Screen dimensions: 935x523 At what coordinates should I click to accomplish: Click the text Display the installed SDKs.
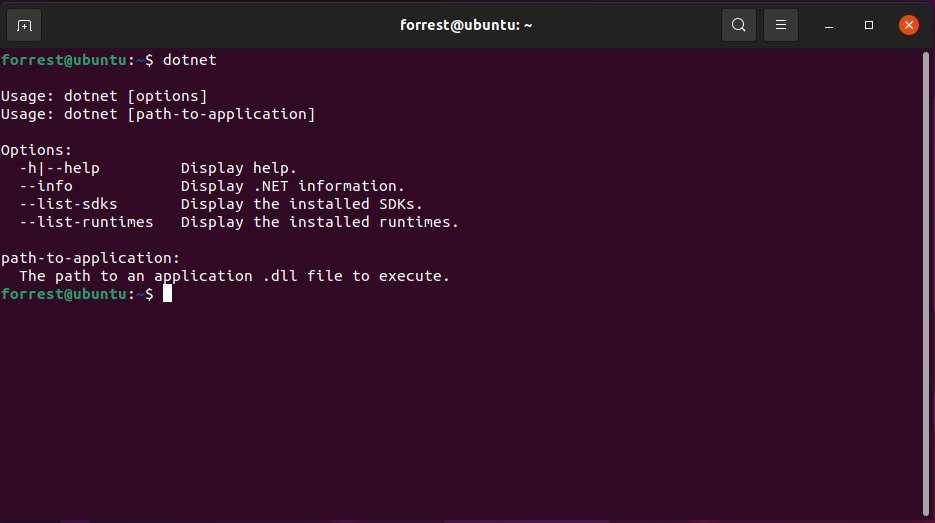(302, 204)
